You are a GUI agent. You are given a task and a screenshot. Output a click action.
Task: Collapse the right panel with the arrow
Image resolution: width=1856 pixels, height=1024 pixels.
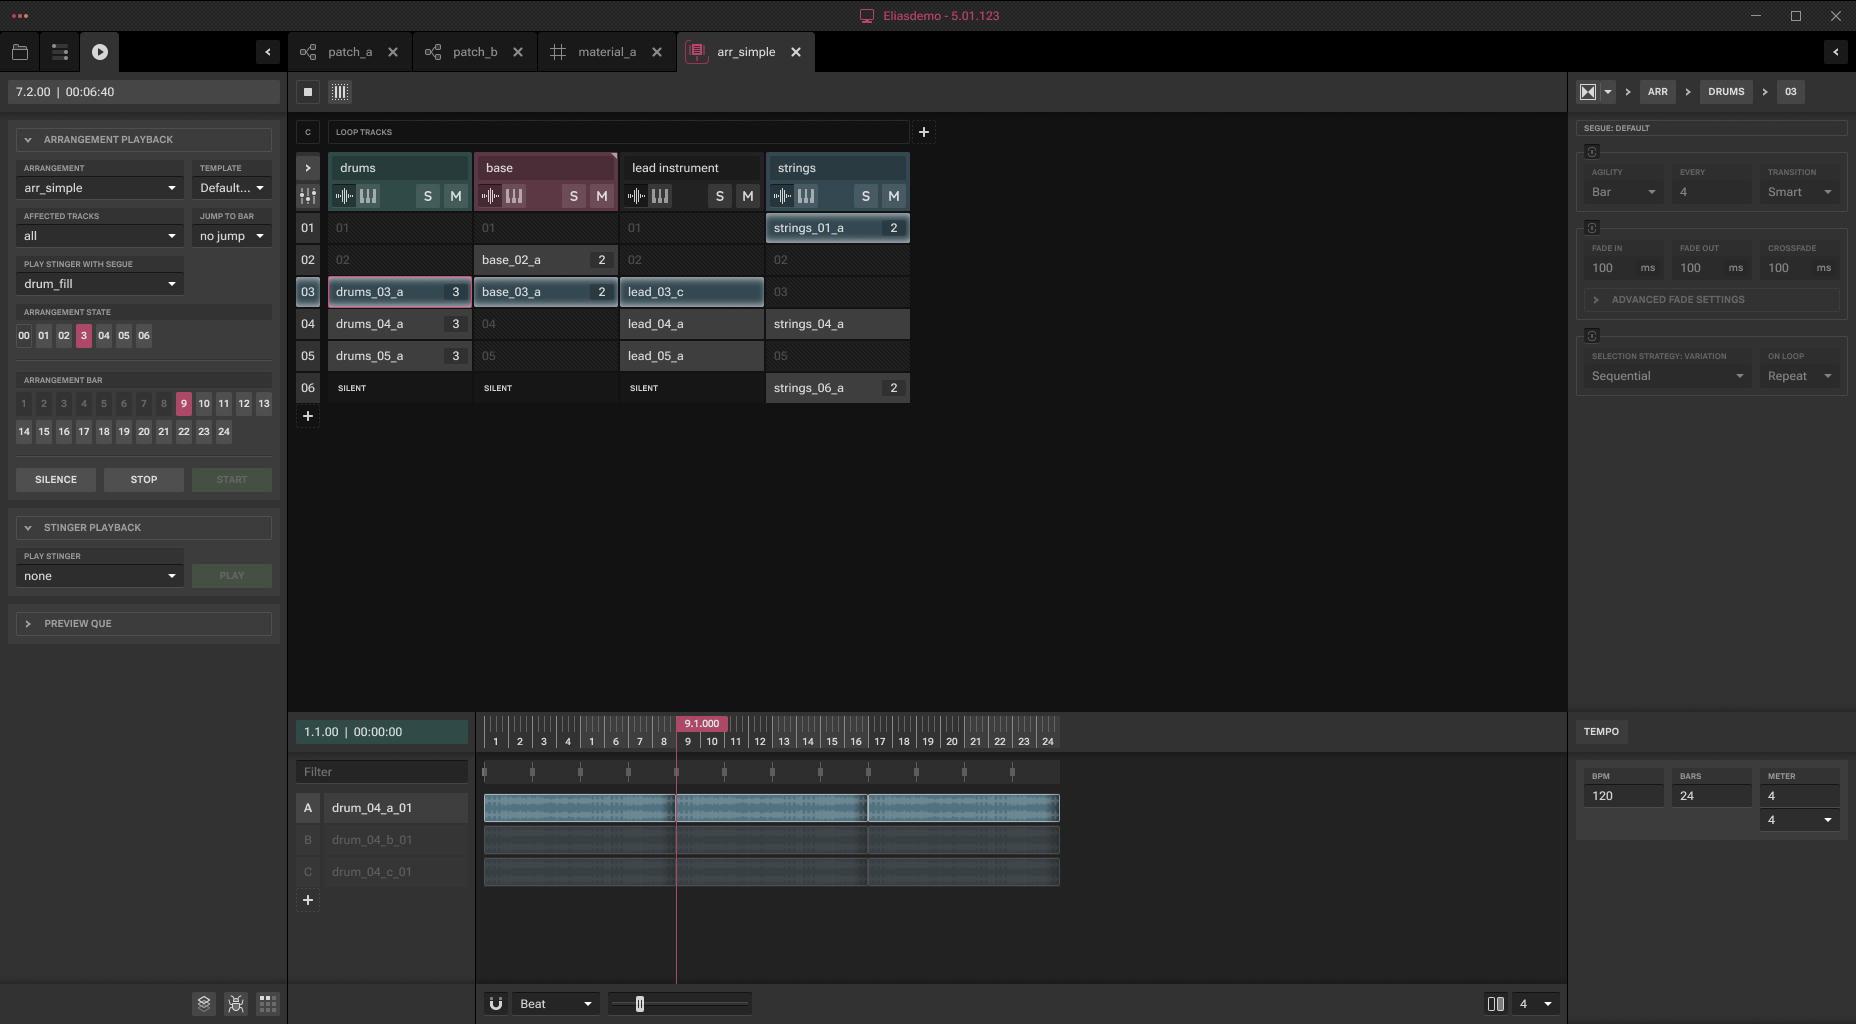coord(1836,52)
